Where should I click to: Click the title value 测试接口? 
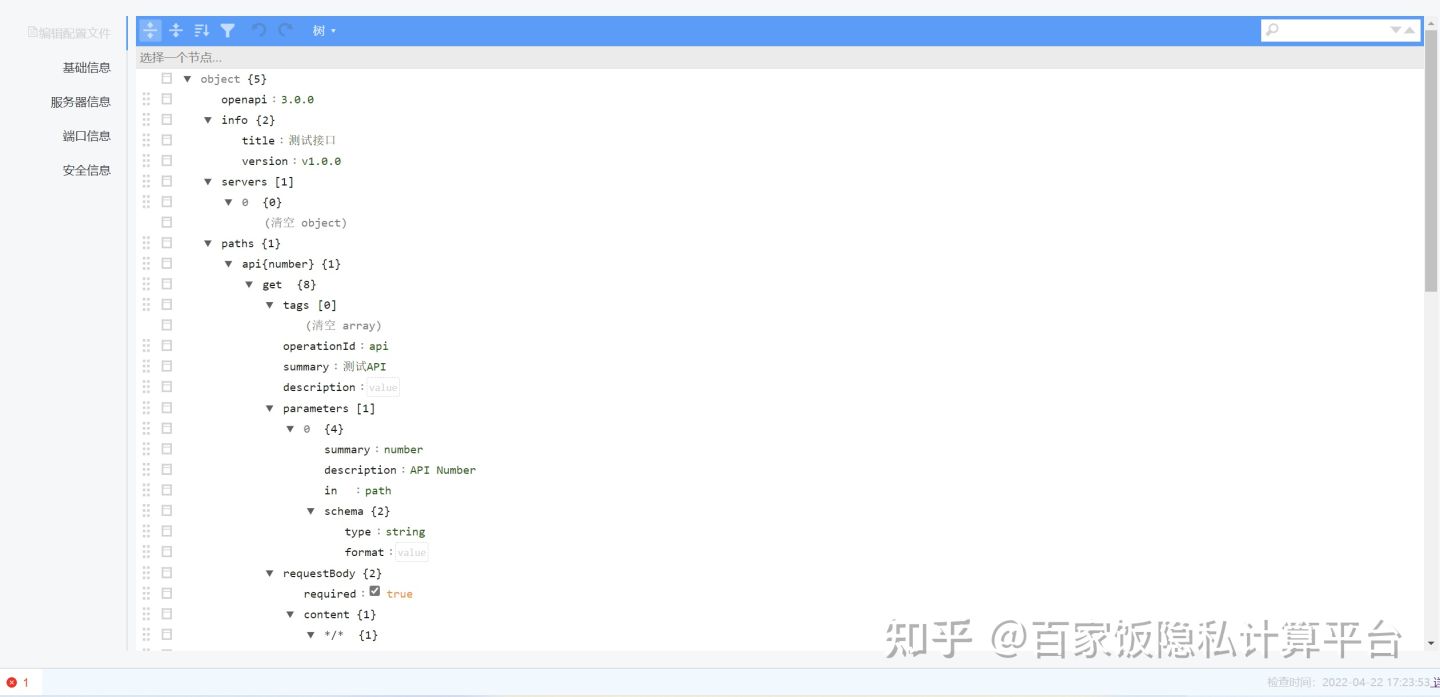(312, 140)
